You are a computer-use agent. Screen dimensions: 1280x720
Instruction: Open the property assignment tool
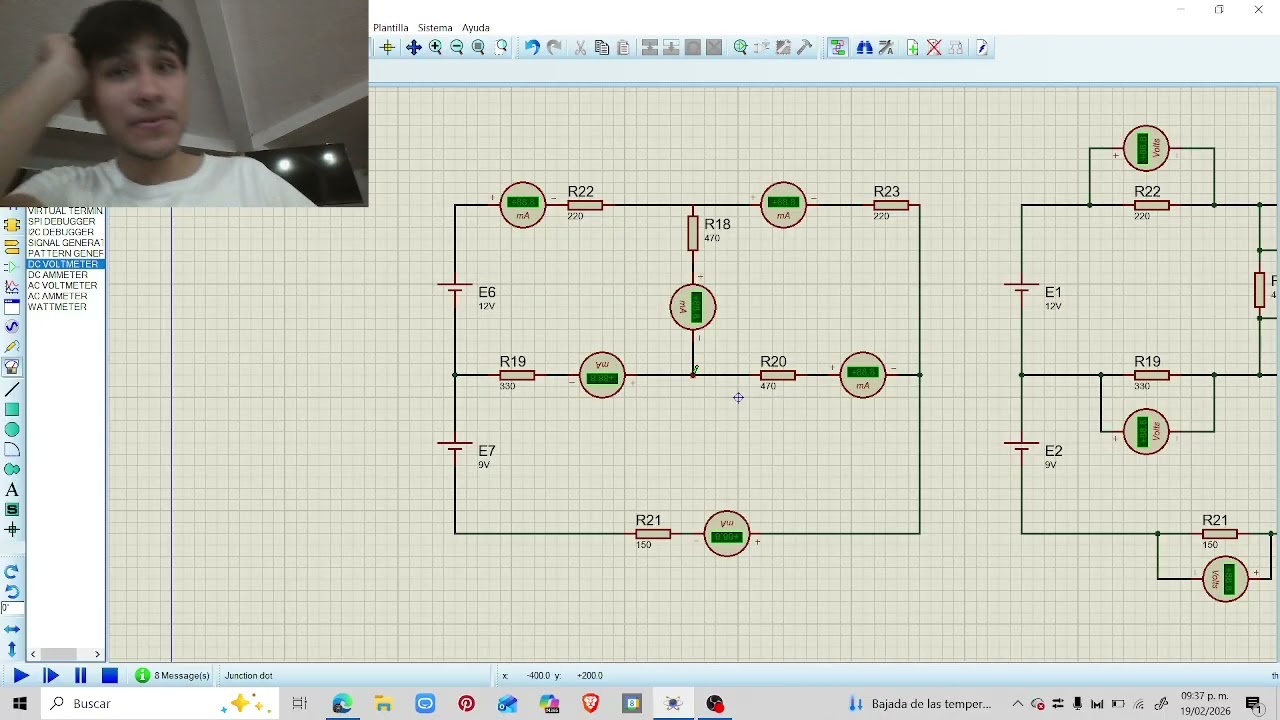[886, 47]
